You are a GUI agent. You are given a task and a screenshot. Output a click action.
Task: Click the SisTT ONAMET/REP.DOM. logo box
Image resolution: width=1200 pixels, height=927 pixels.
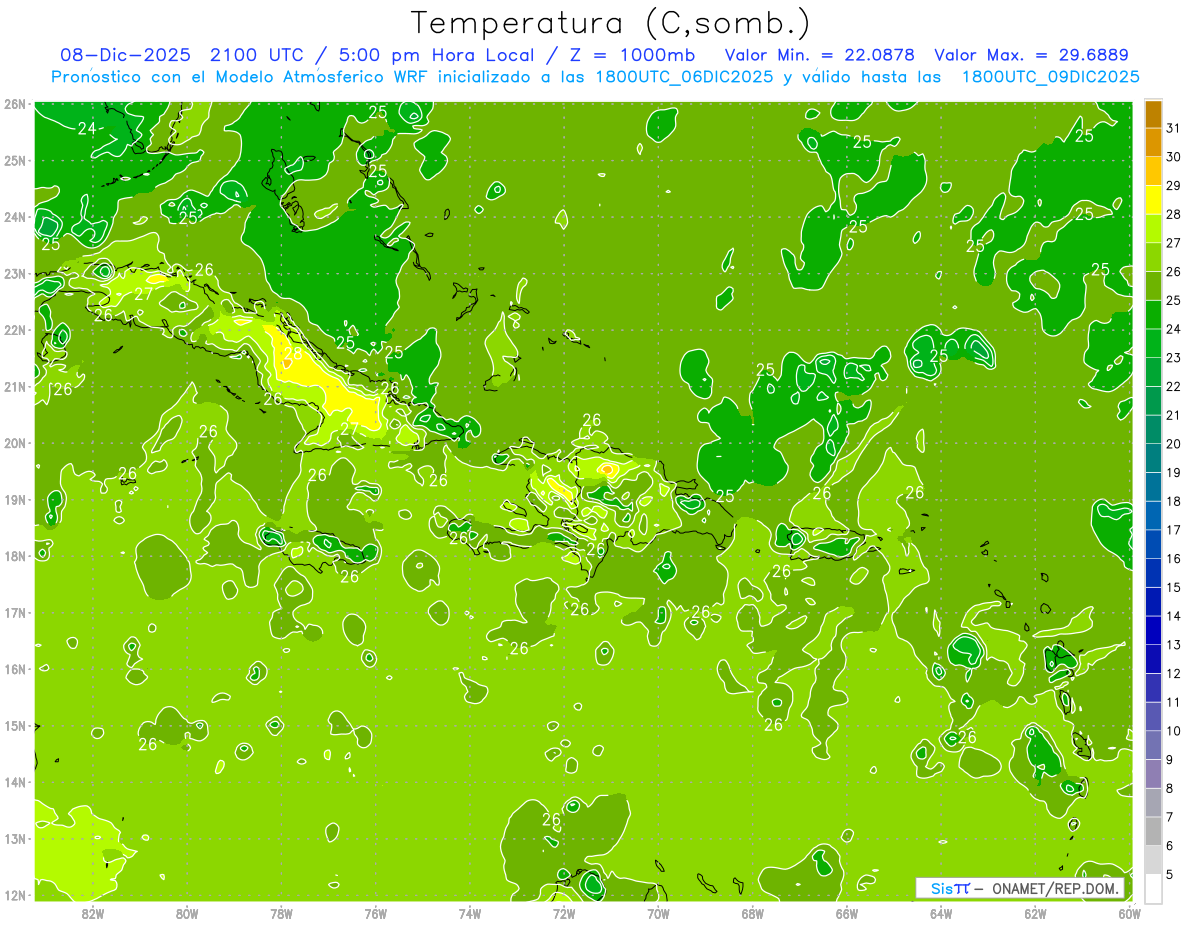tap(1020, 888)
